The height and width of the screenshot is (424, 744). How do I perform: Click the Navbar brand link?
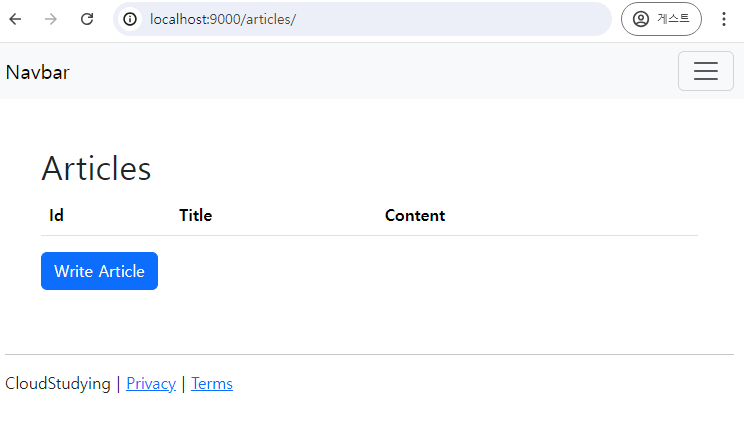(37, 73)
